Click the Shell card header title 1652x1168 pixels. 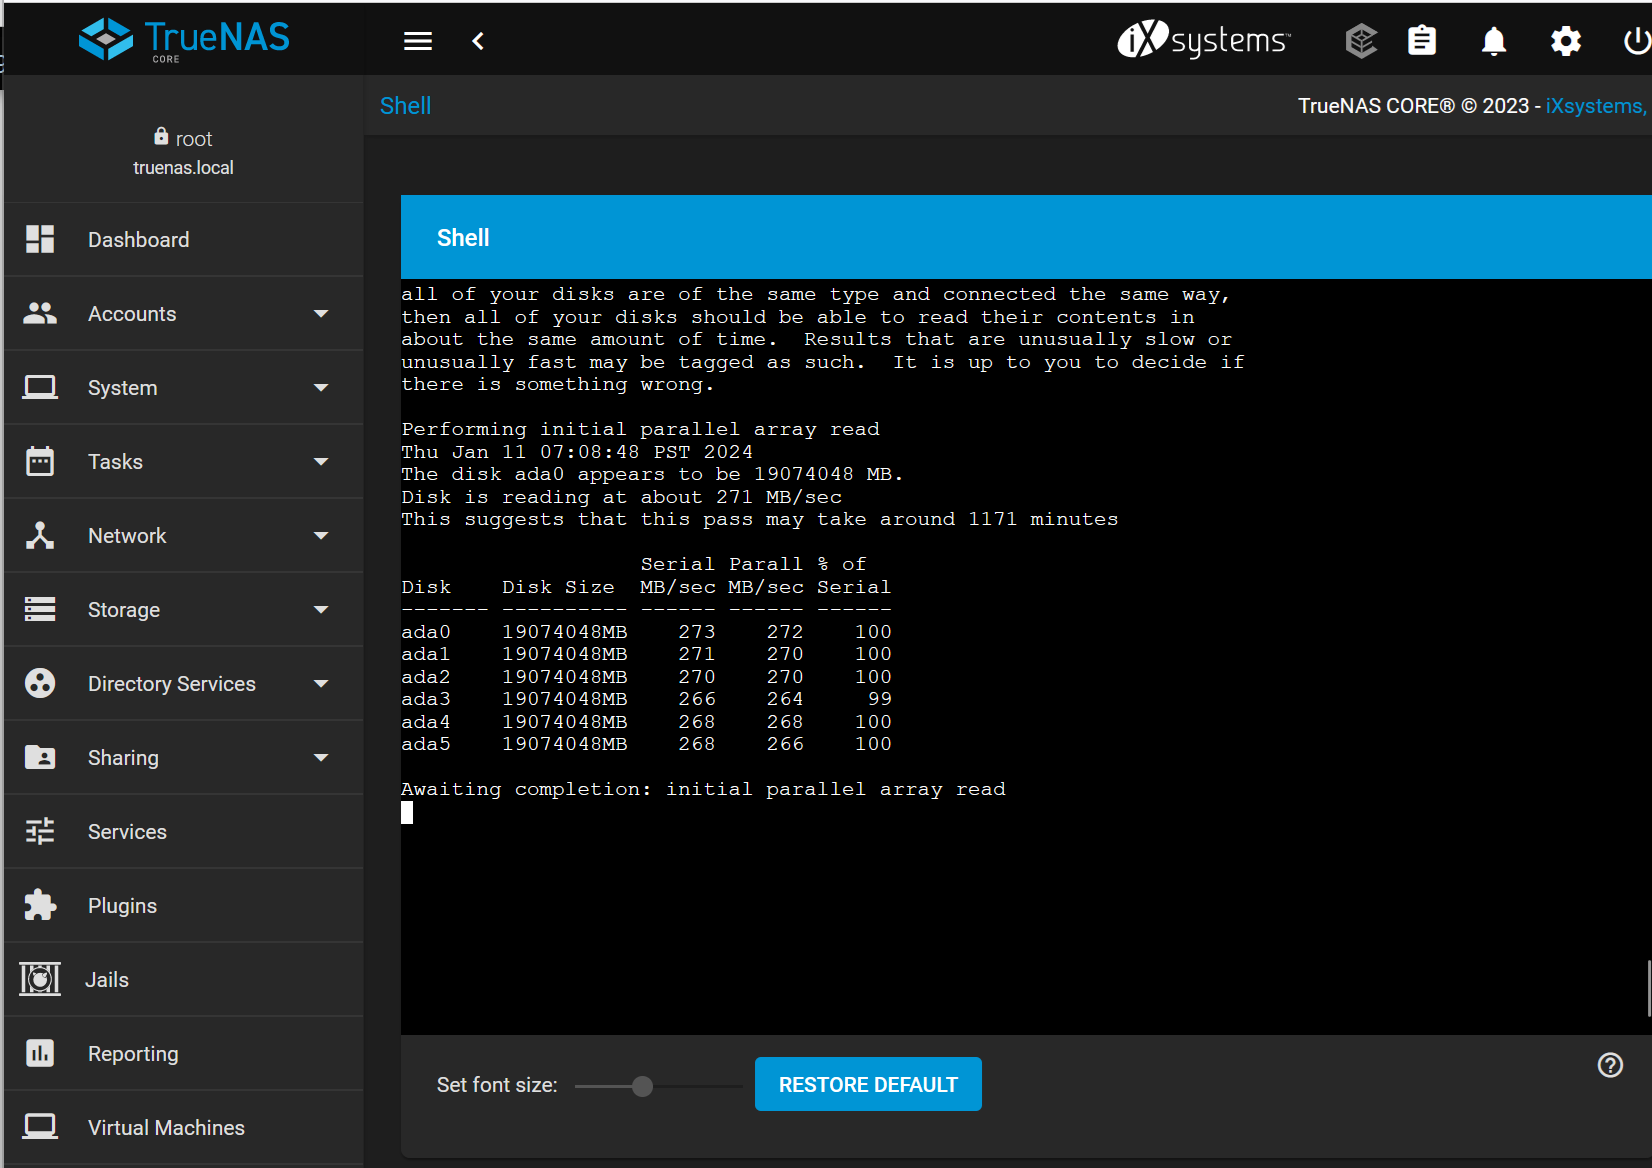(463, 238)
